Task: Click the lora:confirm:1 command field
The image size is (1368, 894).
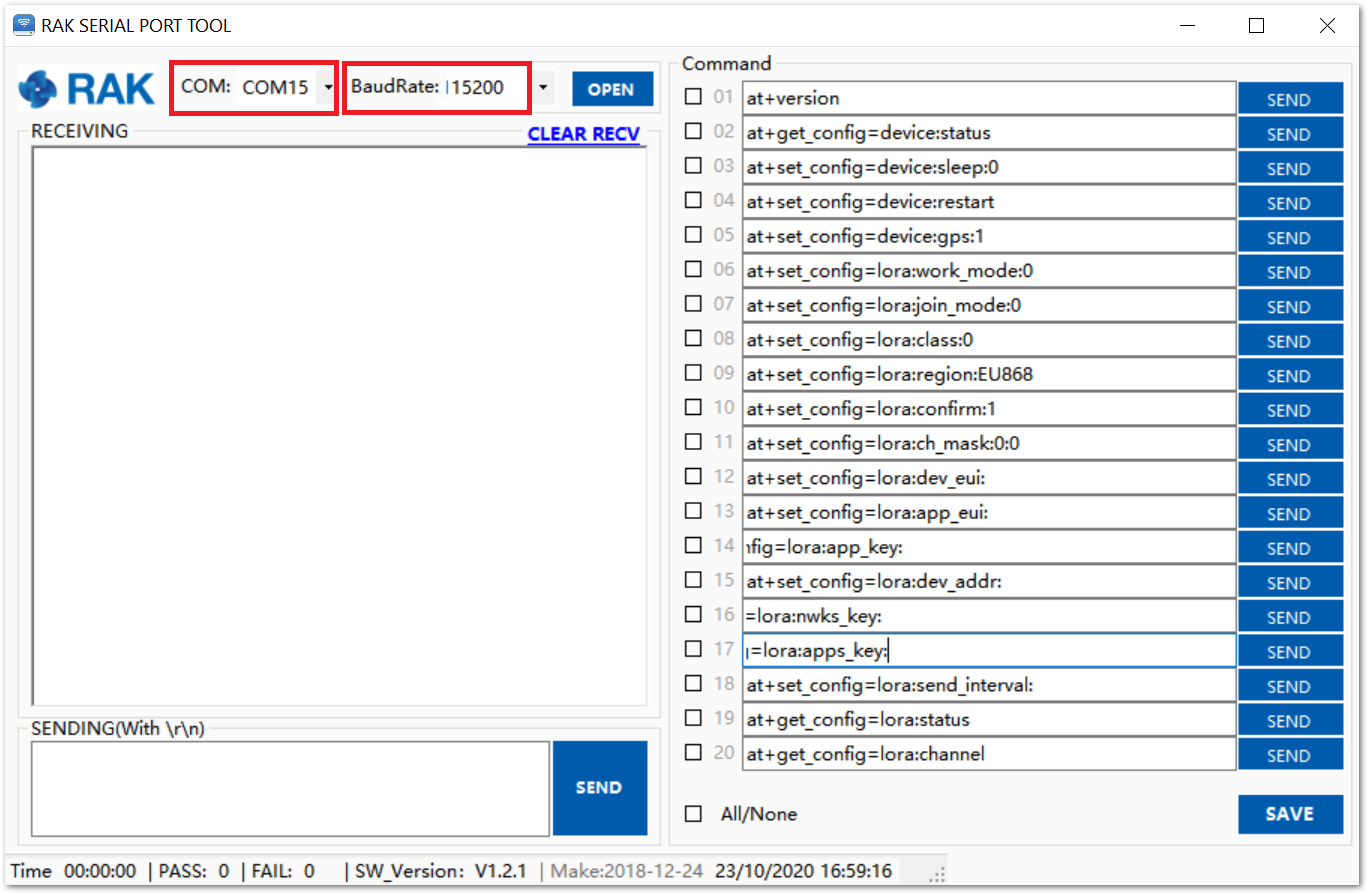Action: point(989,409)
